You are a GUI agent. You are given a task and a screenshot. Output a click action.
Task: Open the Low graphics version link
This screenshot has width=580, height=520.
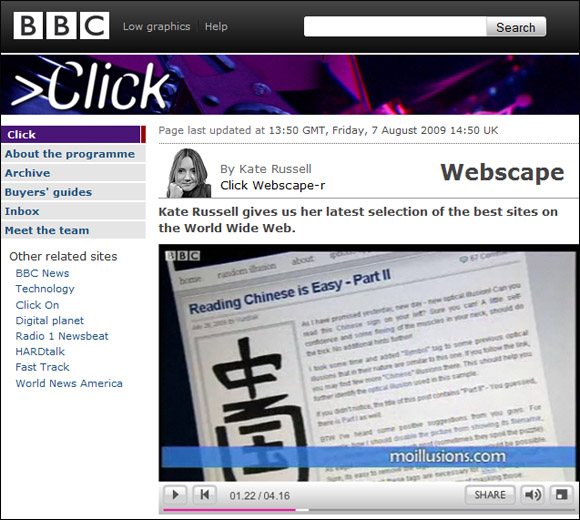coord(156,27)
